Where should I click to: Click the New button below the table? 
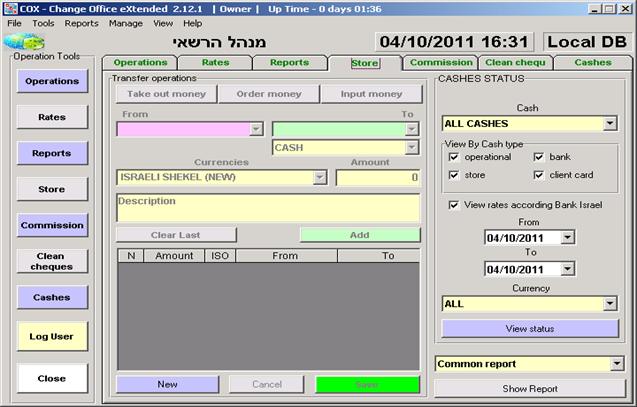(x=167, y=384)
